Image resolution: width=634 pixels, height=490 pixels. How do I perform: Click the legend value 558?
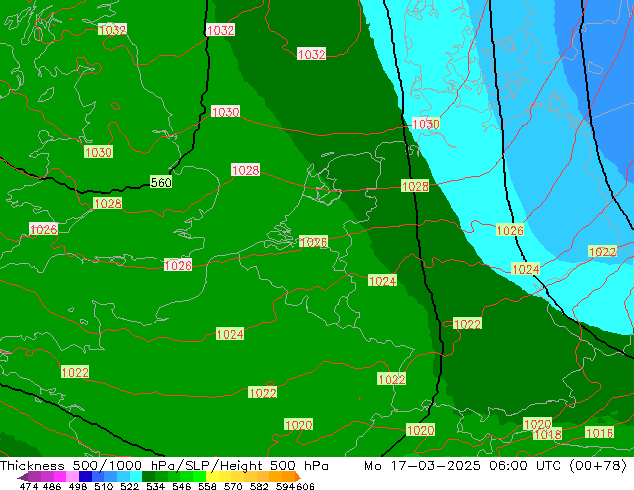(207, 486)
